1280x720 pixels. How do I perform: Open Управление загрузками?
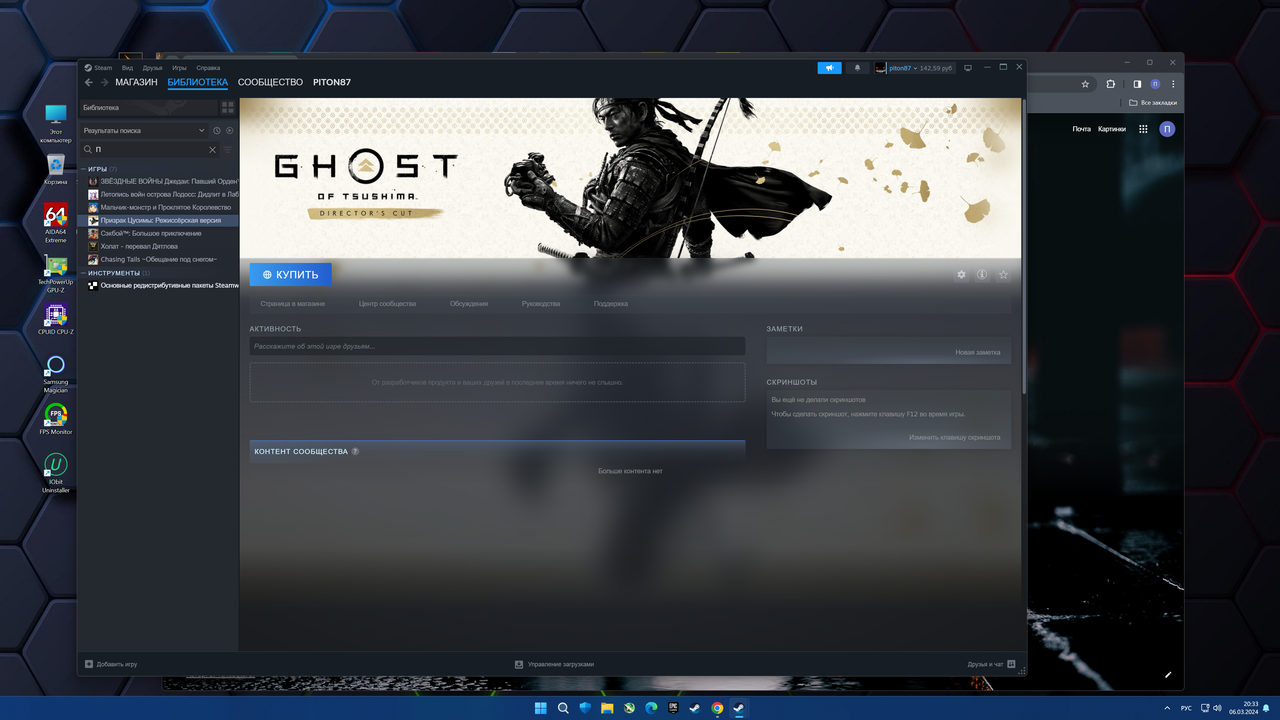tap(554, 664)
